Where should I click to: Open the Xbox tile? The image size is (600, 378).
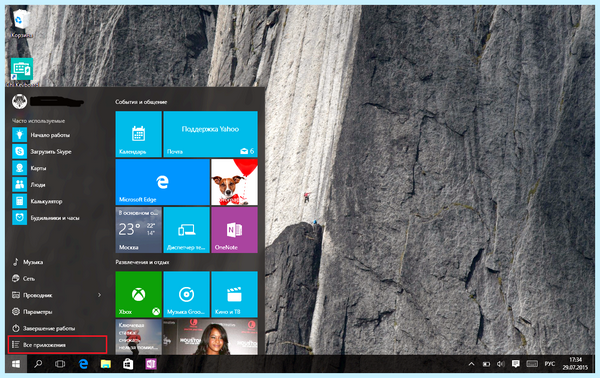coord(139,294)
